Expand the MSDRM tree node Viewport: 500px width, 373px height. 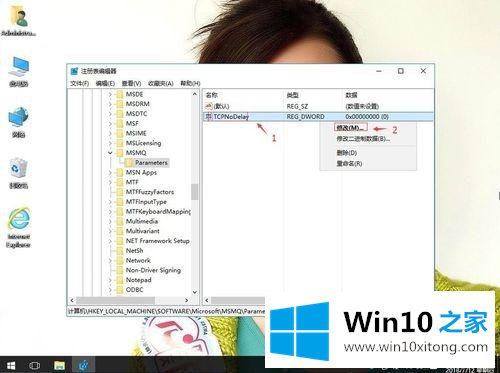click(x=110, y=104)
